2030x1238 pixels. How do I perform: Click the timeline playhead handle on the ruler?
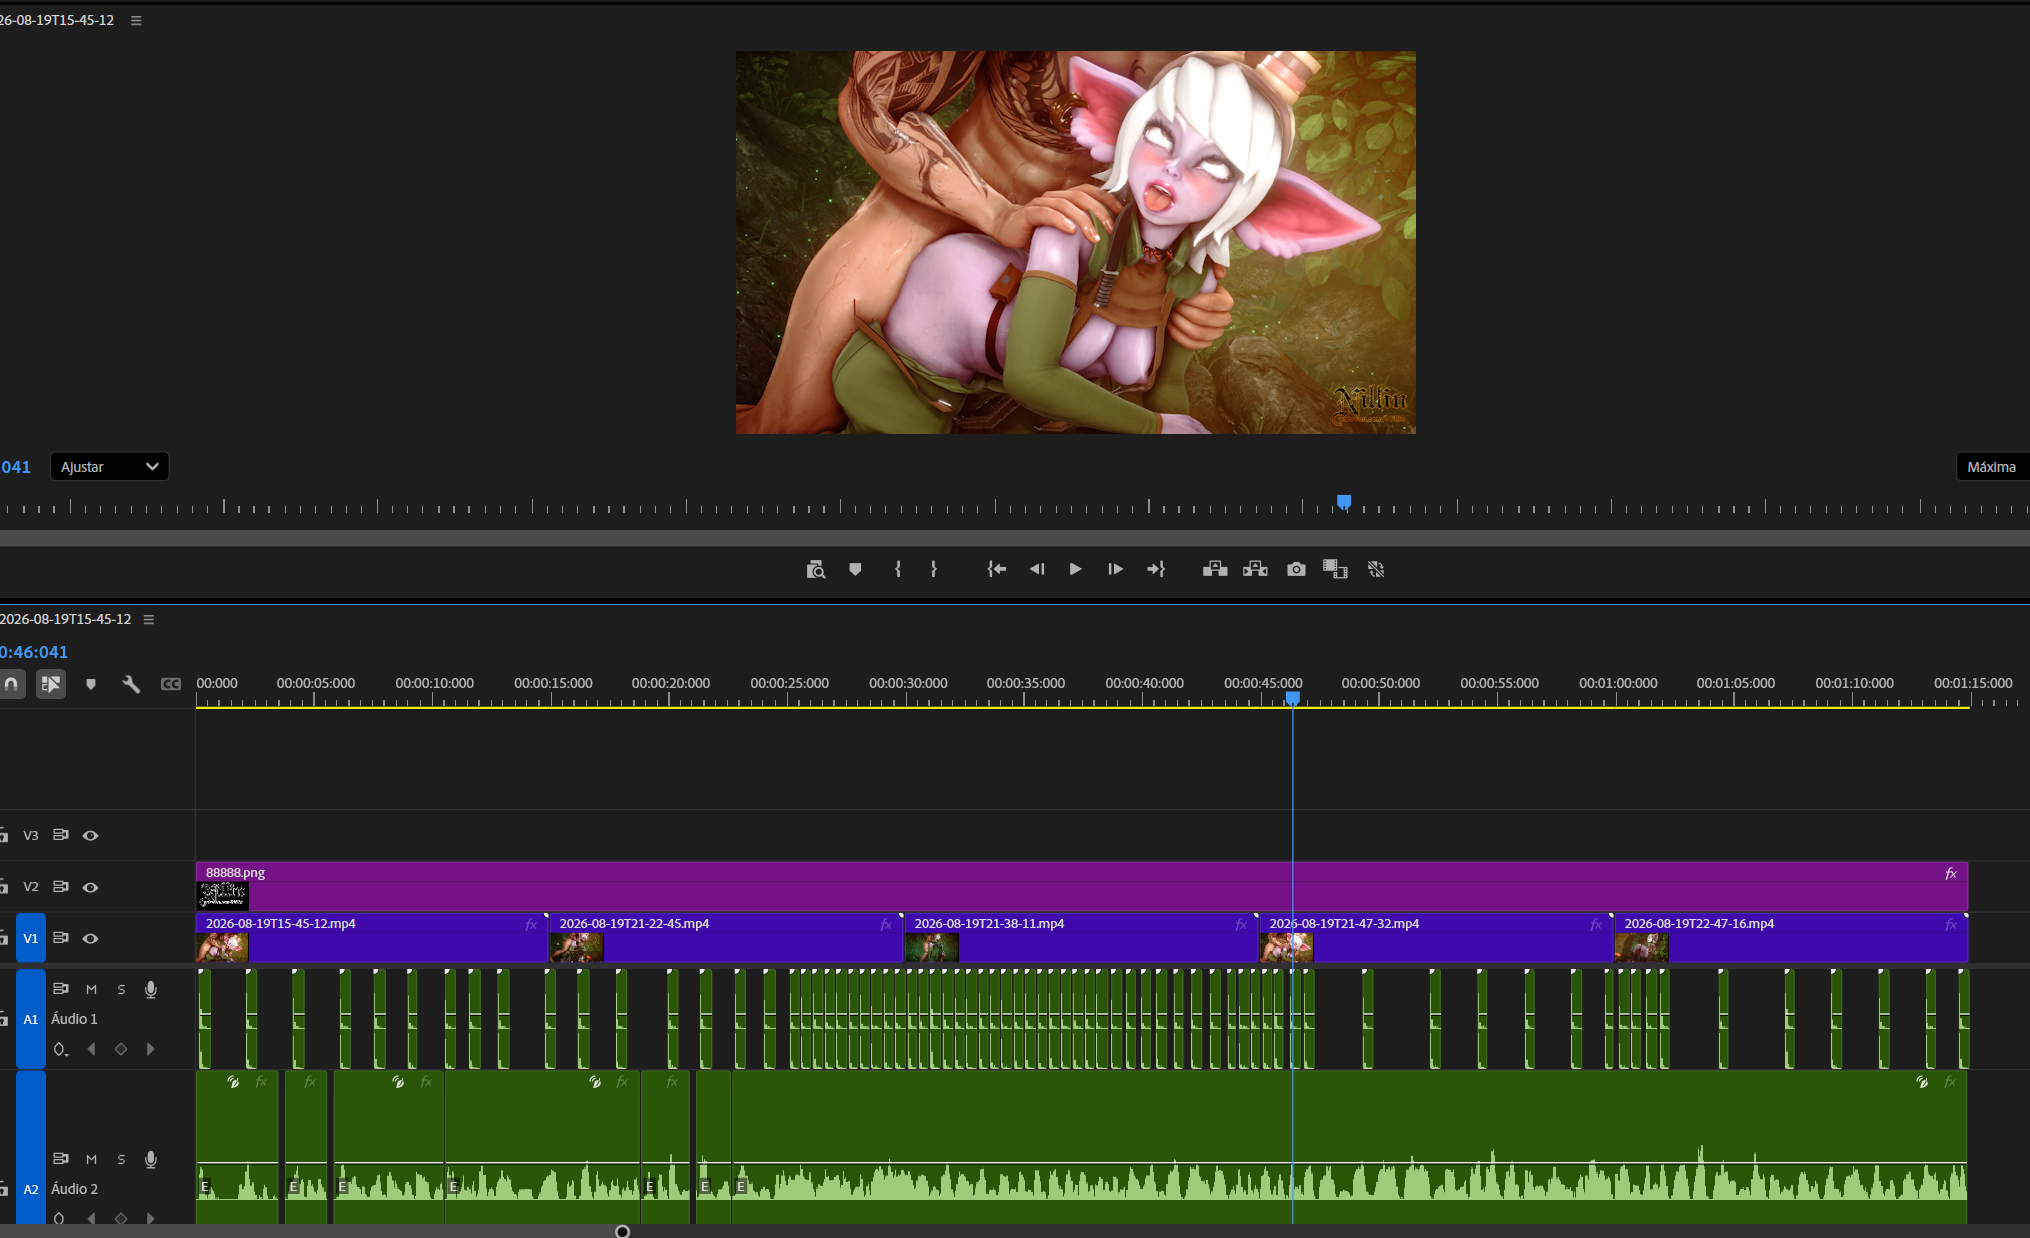pos(1293,698)
